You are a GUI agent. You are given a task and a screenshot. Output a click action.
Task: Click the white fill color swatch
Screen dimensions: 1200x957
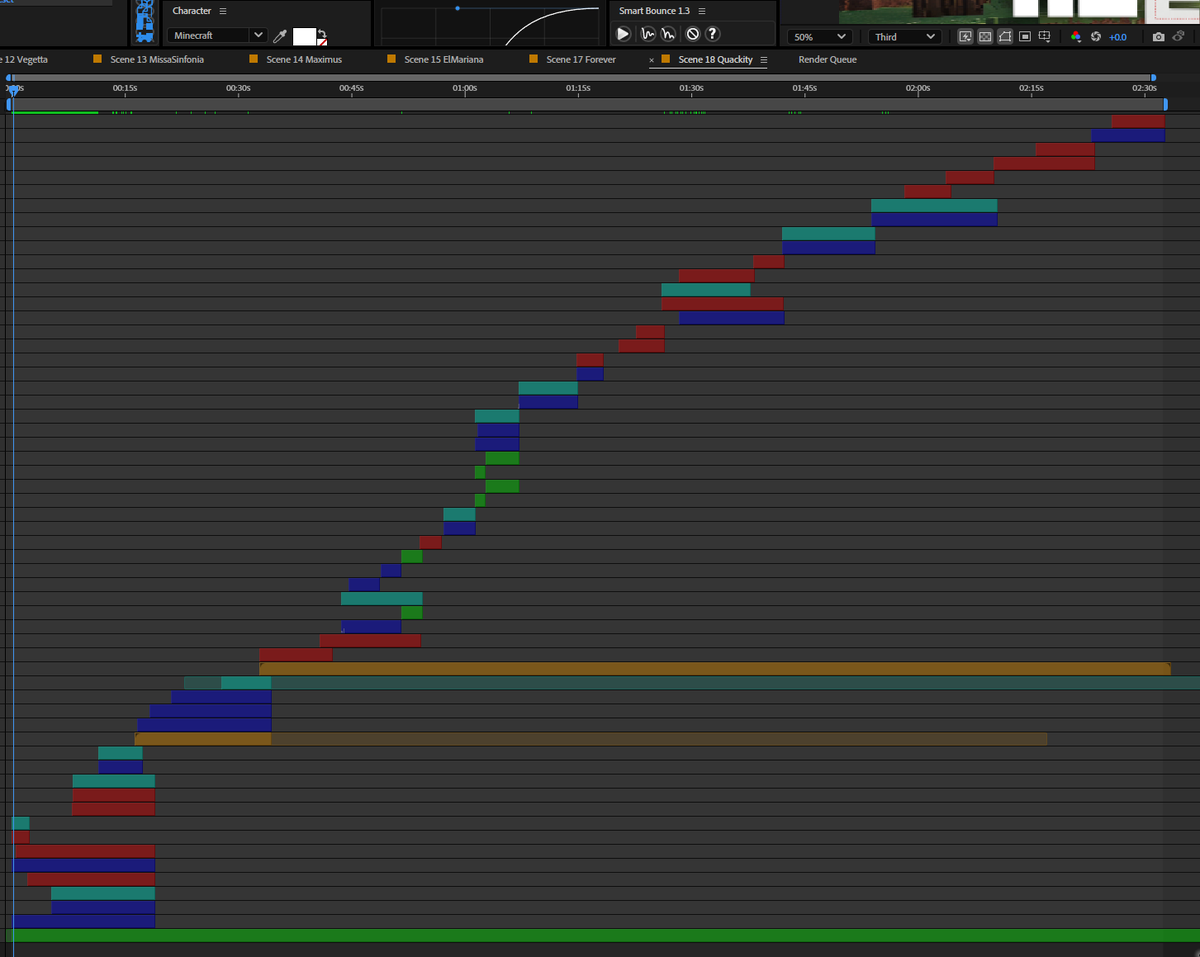(304, 37)
